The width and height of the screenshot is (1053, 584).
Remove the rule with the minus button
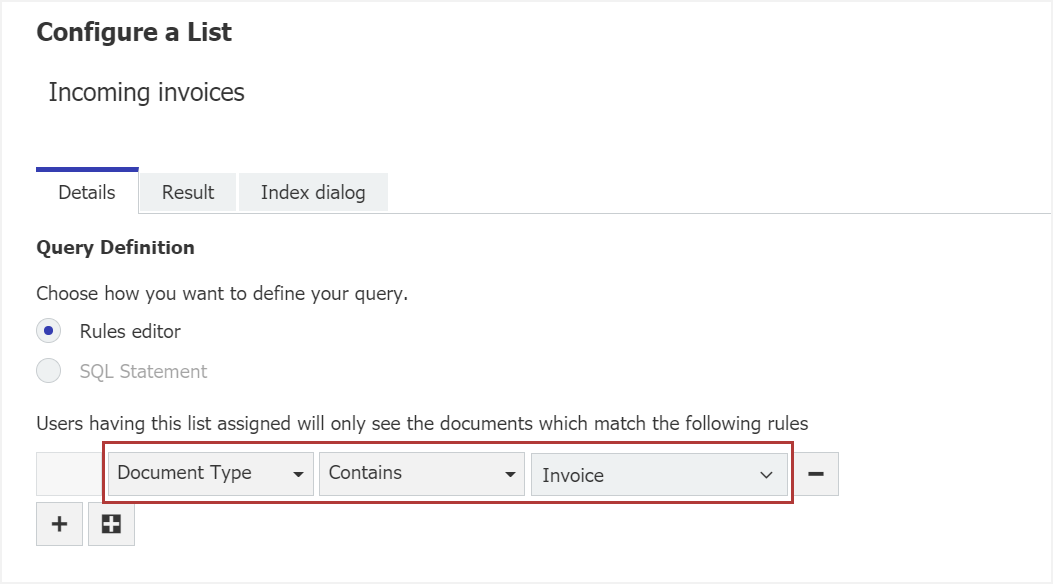pos(815,474)
